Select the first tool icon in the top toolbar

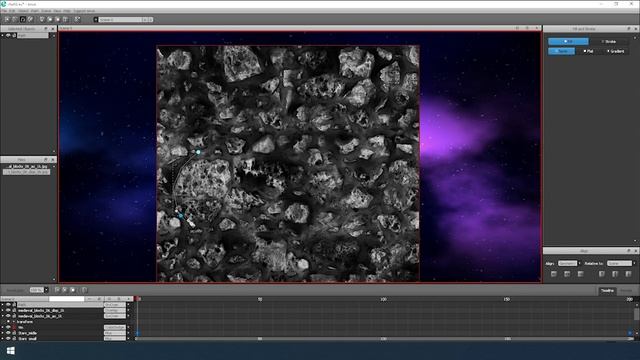[7, 19]
